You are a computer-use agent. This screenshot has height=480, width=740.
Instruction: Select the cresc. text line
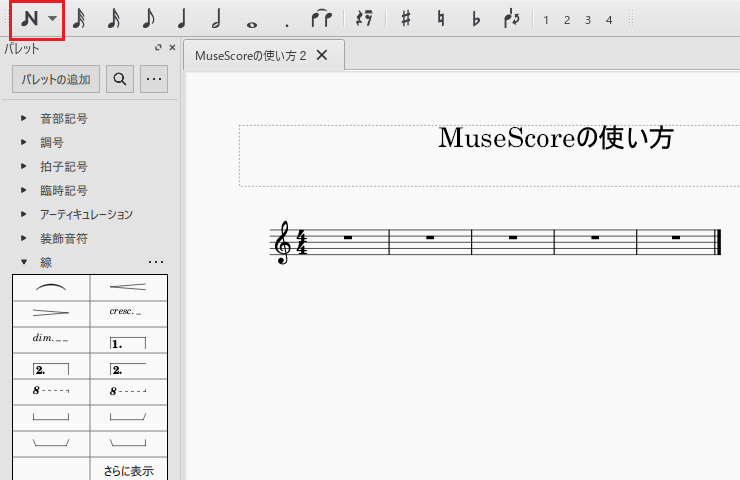pyautogui.click(x=128, y=314)
